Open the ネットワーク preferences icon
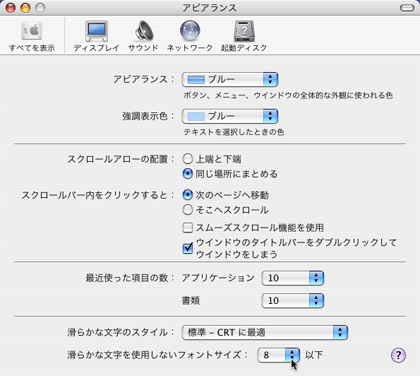Screen dimensions: 420x376 190,36
